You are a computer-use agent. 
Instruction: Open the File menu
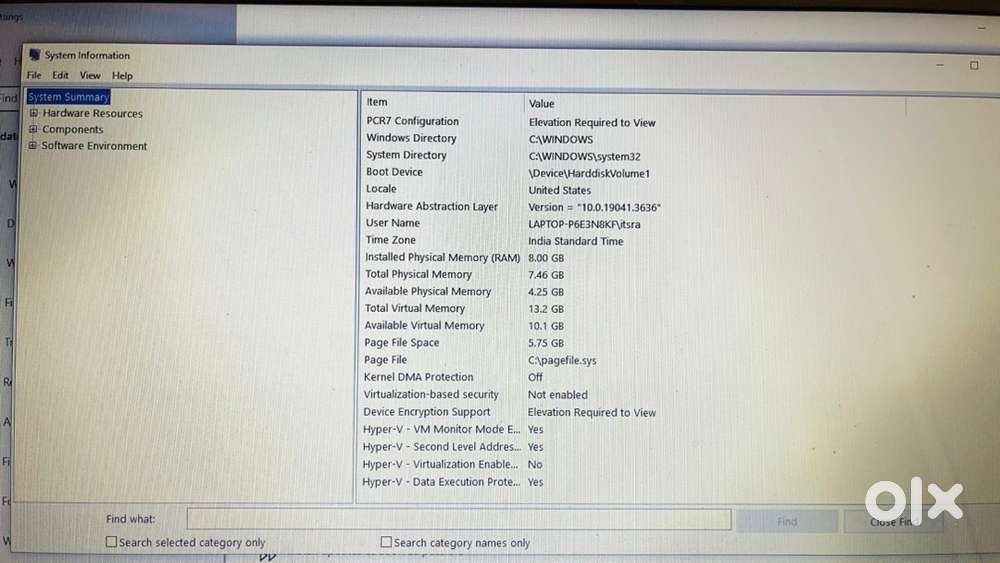[x=34, y=75]
